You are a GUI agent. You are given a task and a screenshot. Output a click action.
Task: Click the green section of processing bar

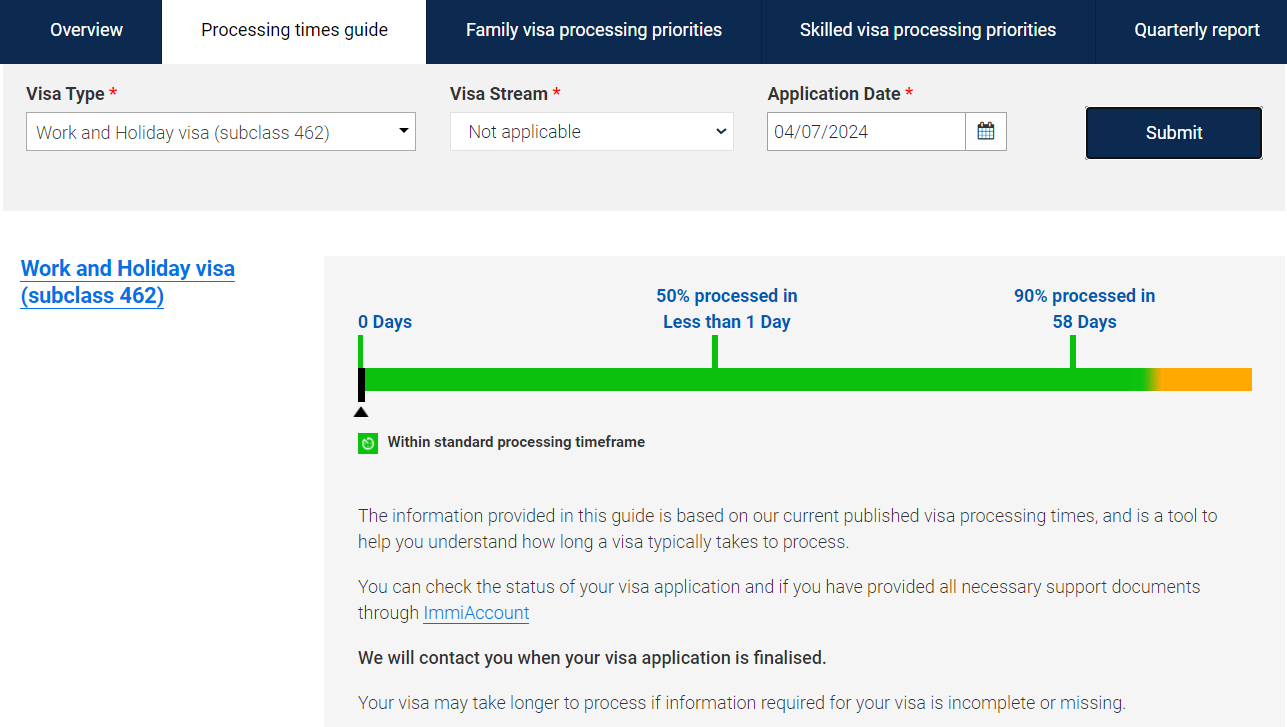[x=755, y=380]
